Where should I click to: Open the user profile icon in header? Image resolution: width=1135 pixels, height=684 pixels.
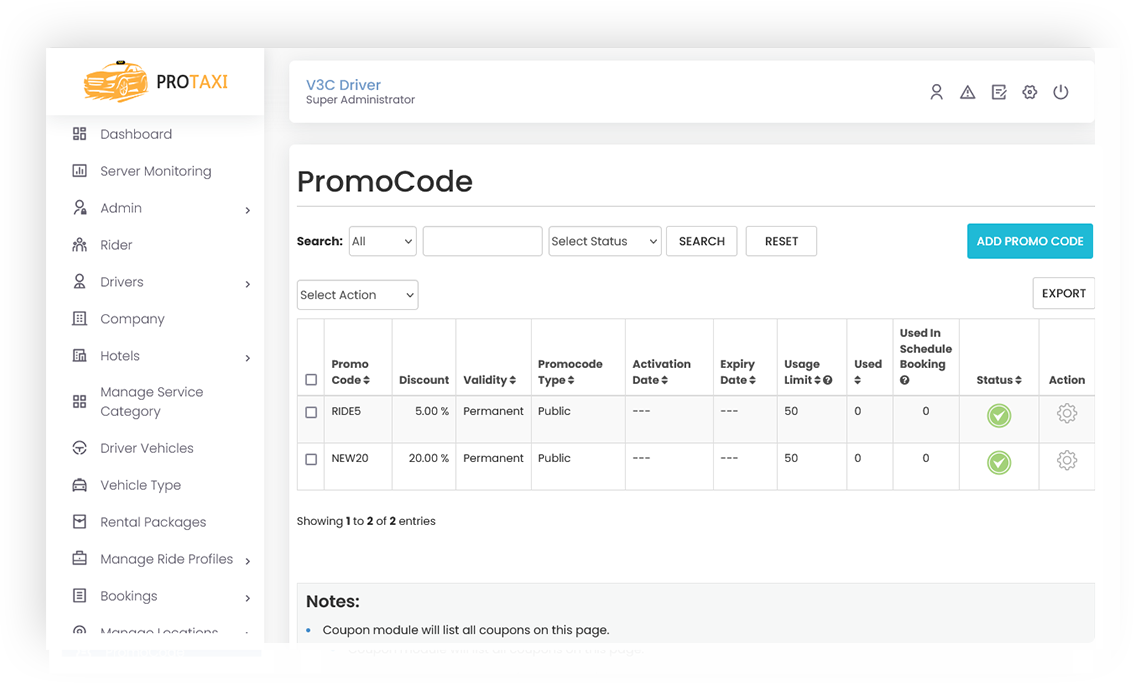[936, 92]
